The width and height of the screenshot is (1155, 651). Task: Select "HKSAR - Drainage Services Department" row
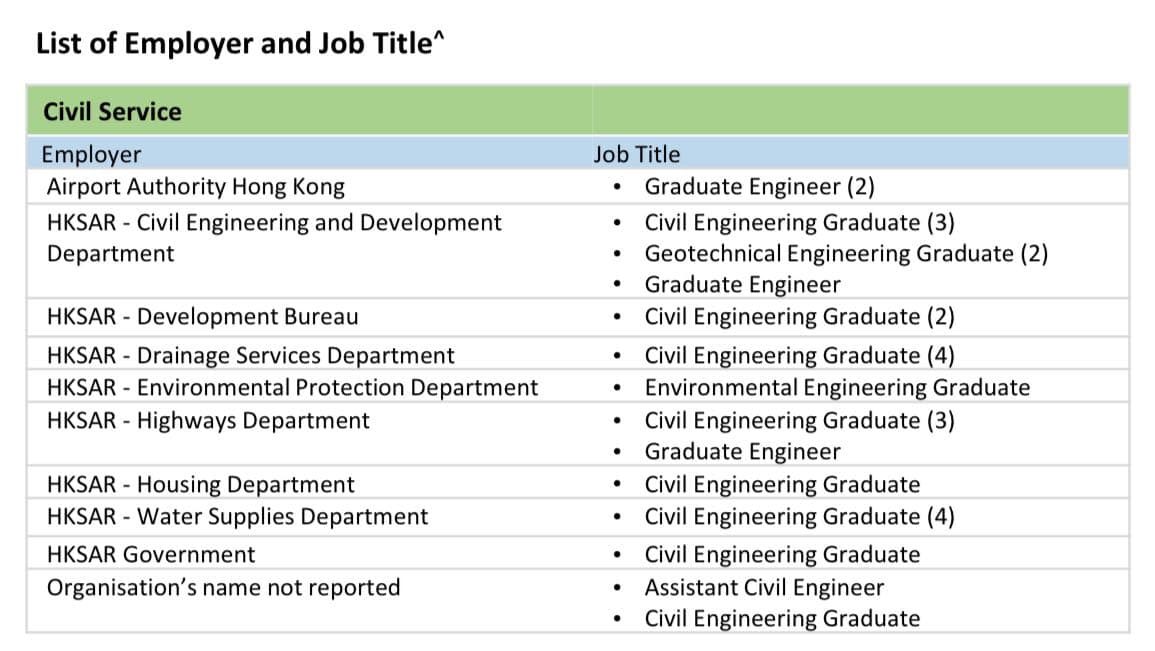[250, 356]
